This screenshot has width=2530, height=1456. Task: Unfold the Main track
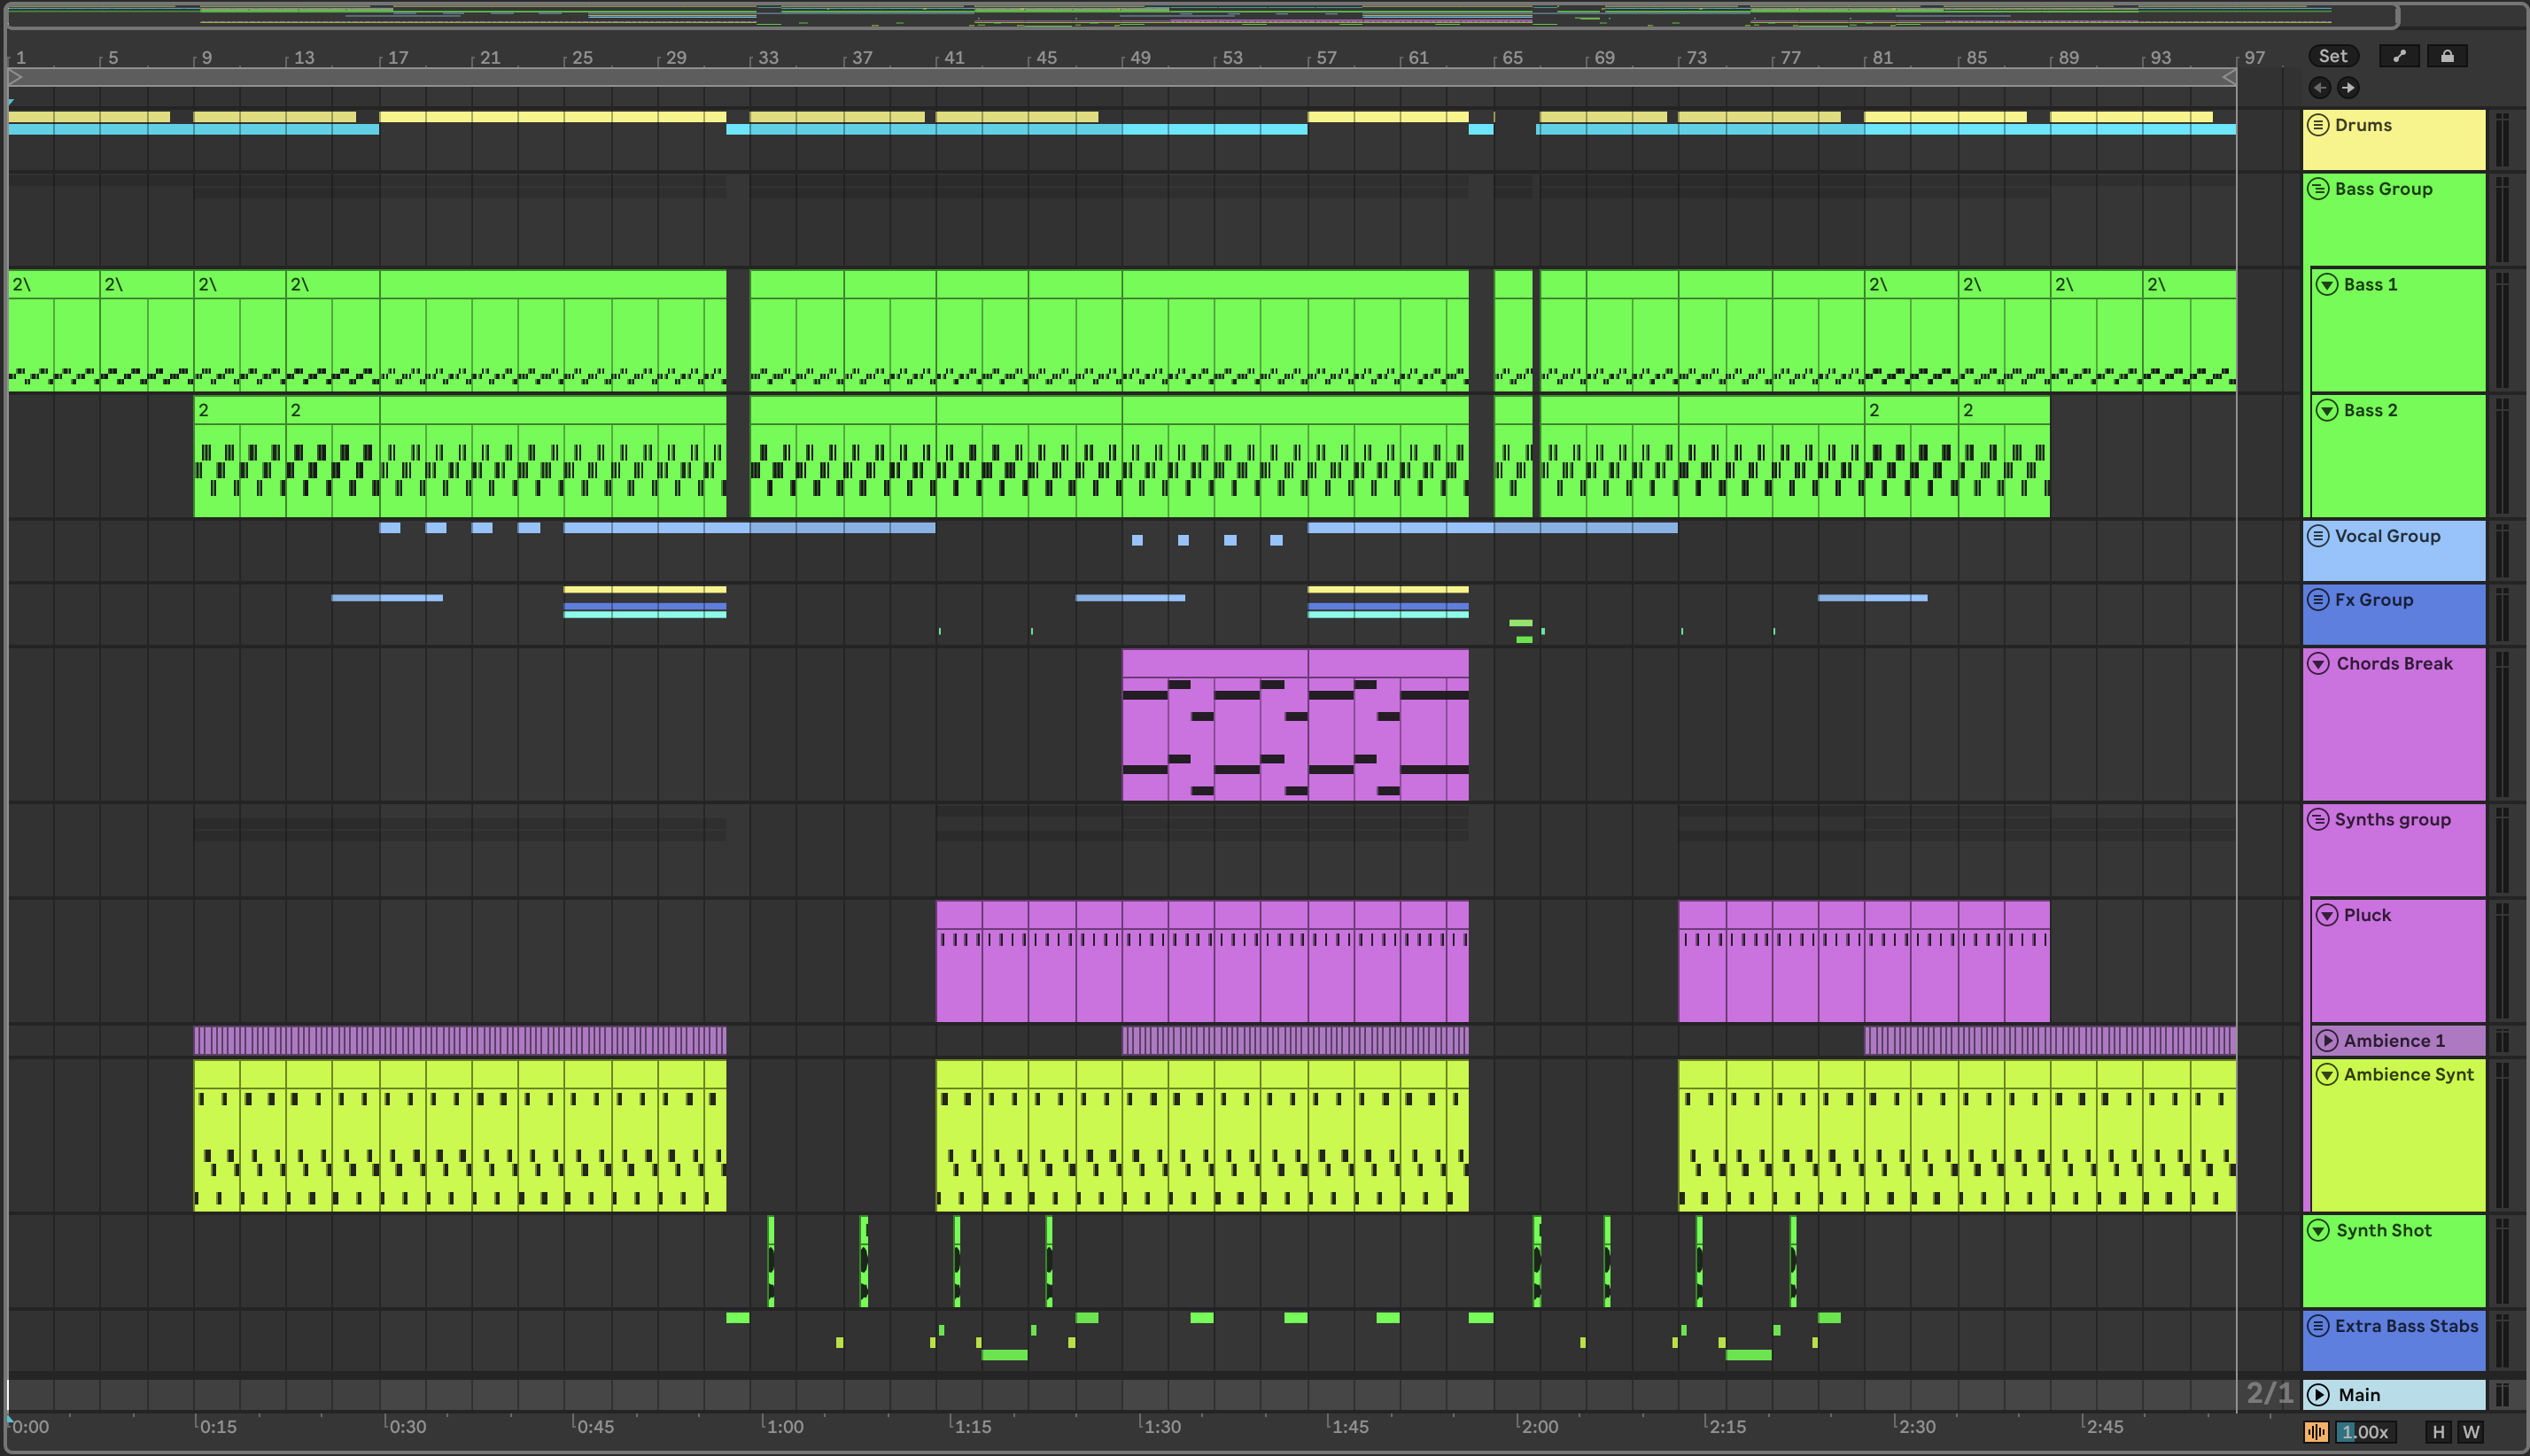[x=2318, y=1395]
